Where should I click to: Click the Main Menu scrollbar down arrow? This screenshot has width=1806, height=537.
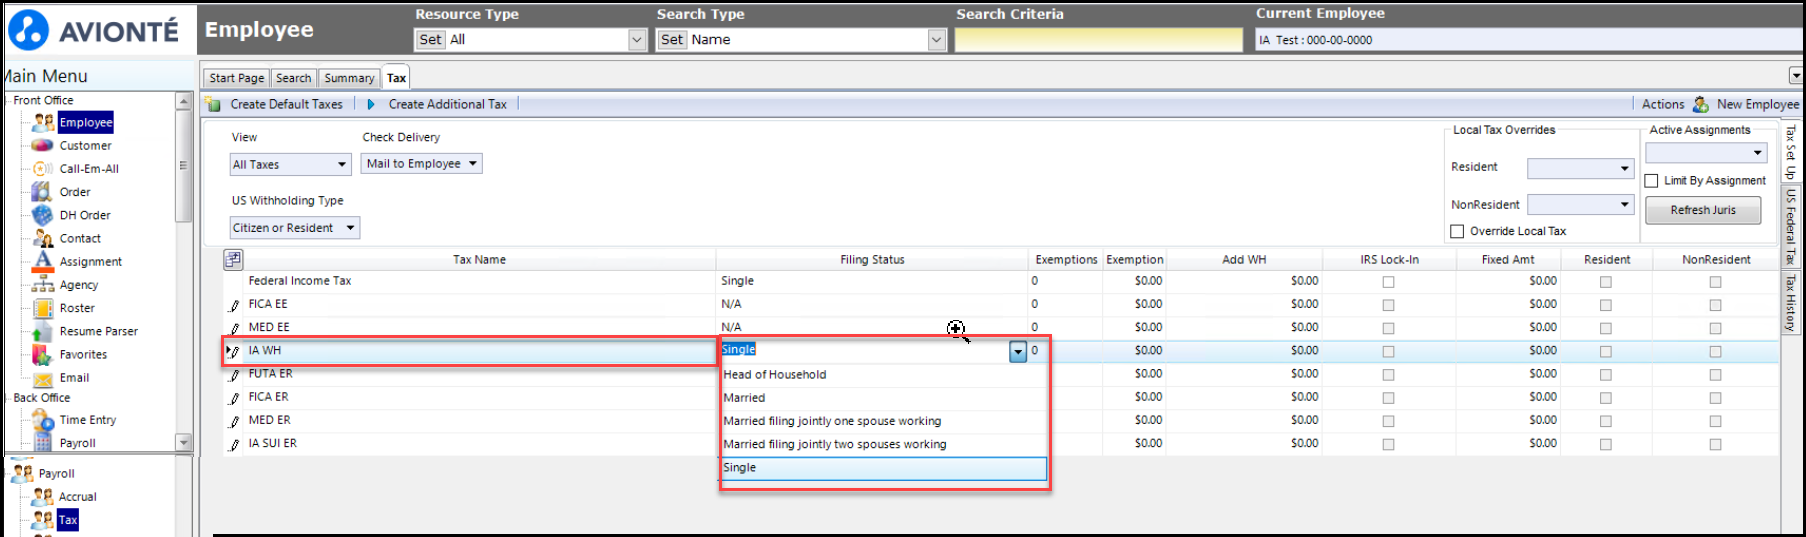click(183, 442)
